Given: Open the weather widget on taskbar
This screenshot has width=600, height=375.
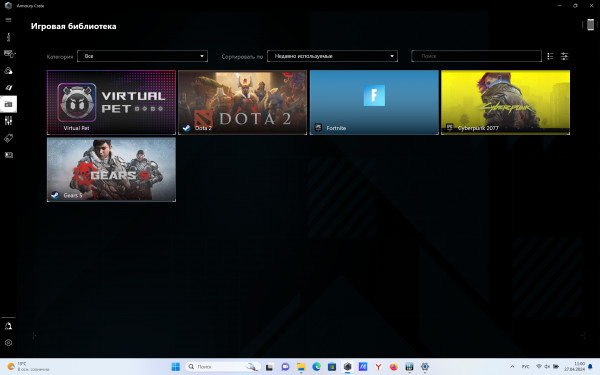Looking at the screenshot, I should (29, 367).
